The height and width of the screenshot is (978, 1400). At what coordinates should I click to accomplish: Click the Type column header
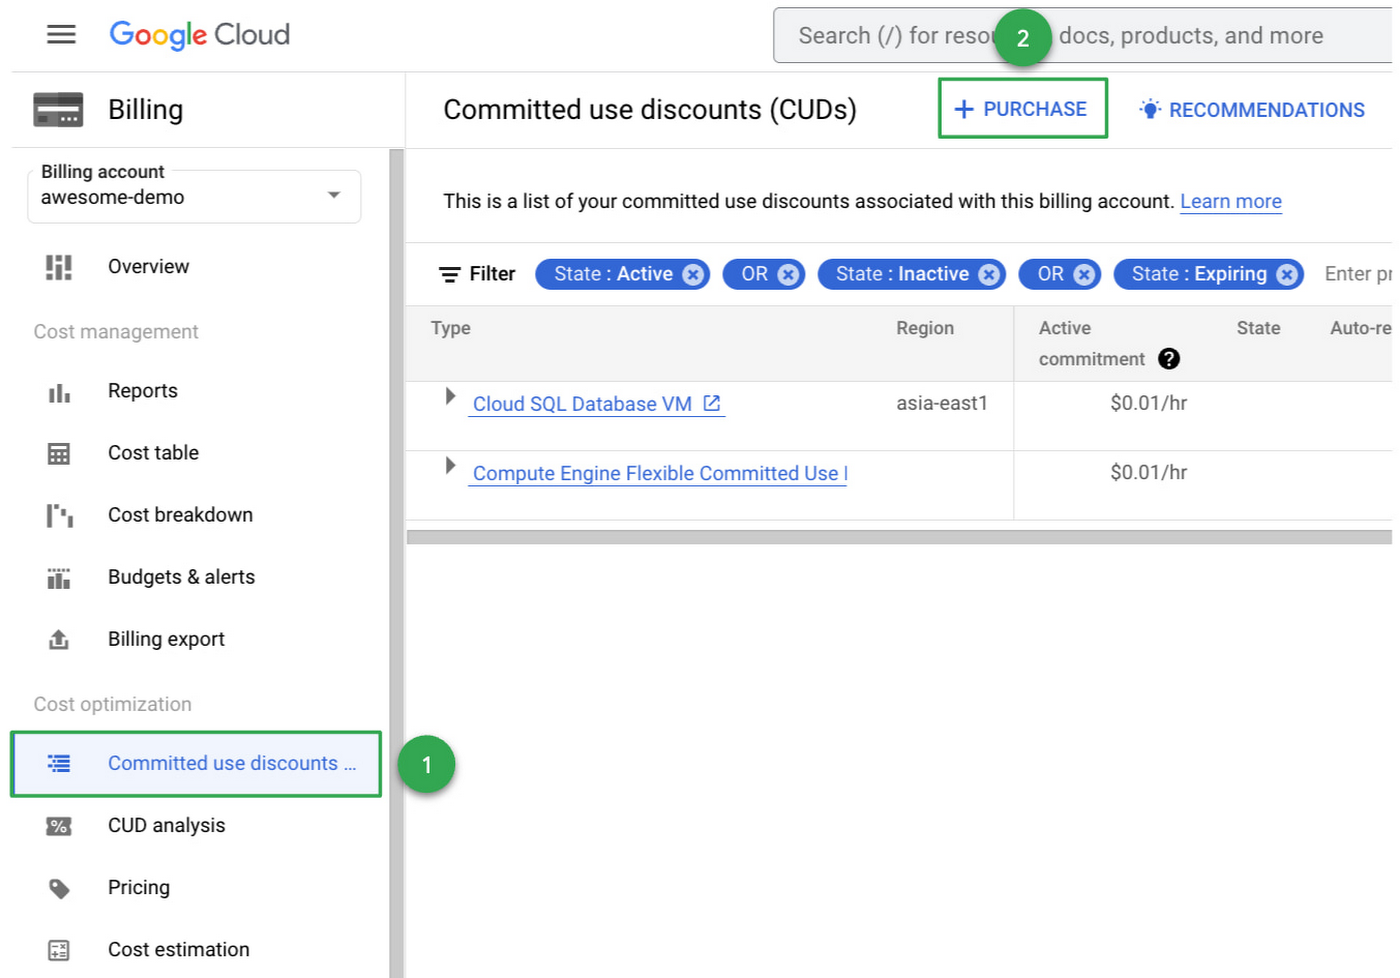click(x=450, y=328)
